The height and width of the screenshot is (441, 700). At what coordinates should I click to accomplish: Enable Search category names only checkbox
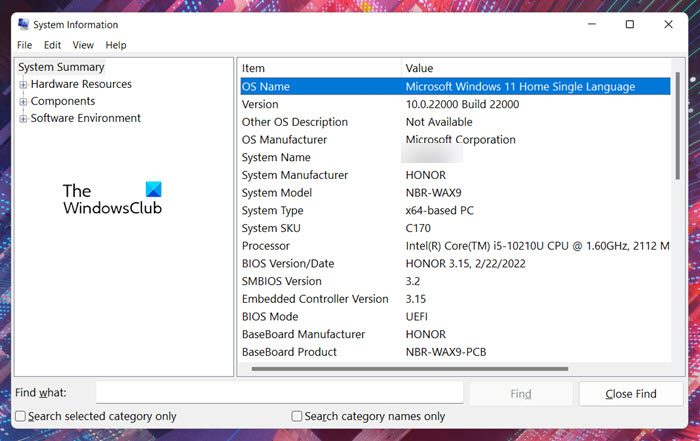pos(296,416)
